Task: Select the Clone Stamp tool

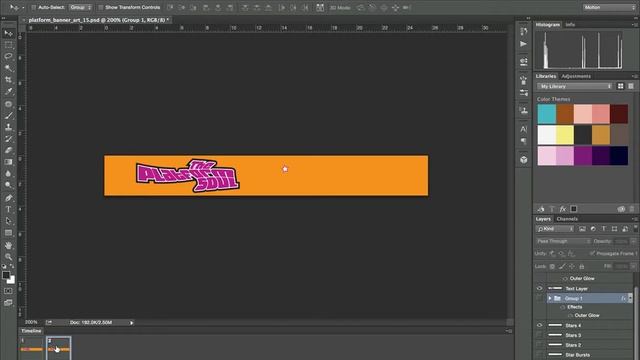Action: pos(9,127)
